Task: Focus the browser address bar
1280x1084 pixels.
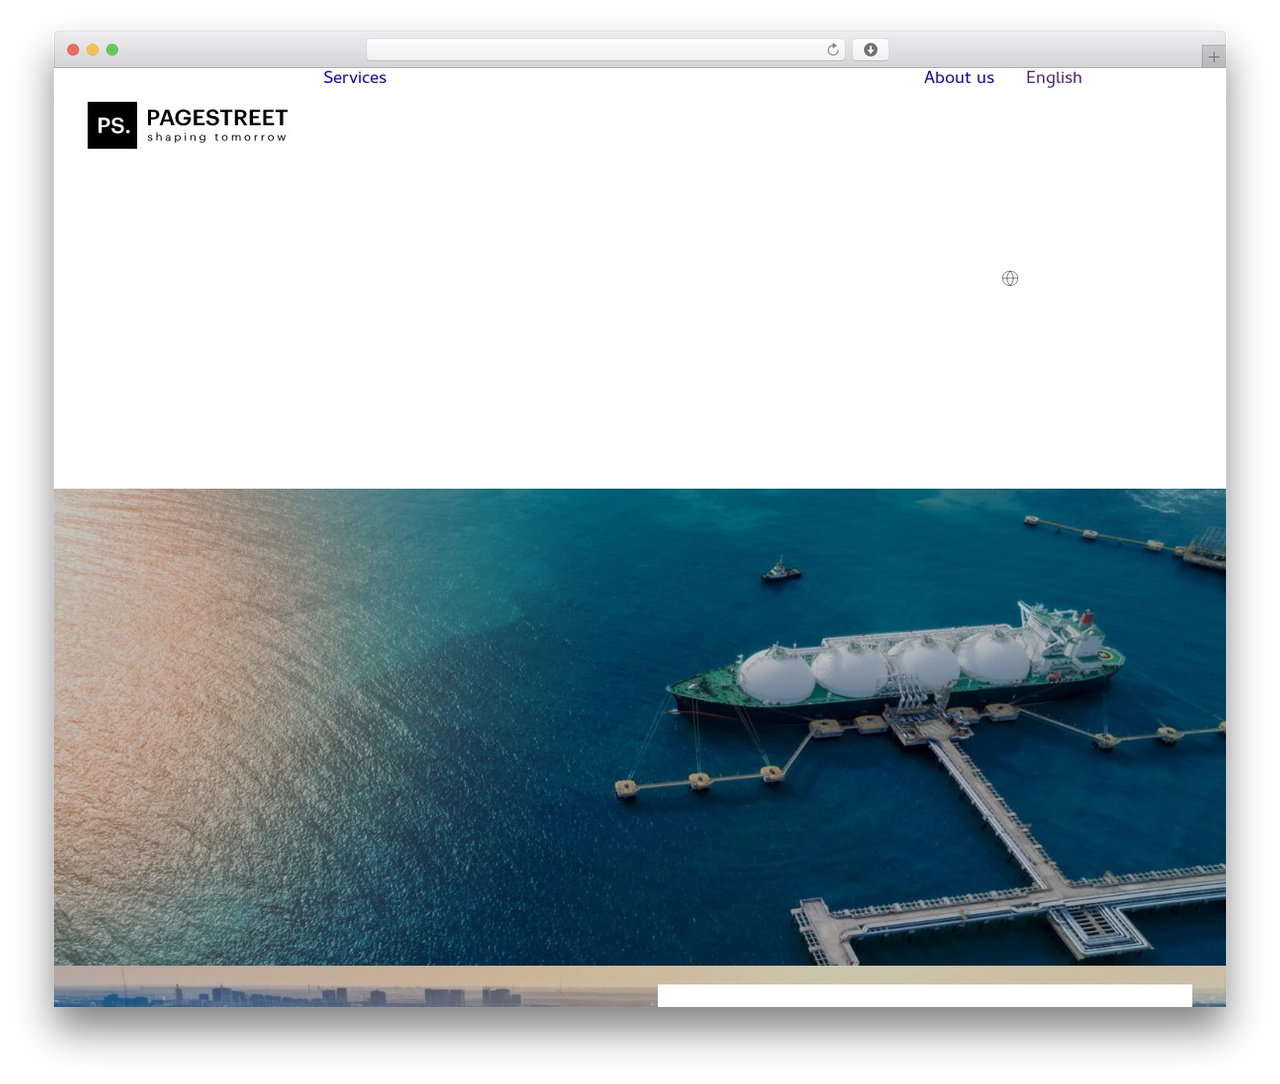Action: 606,50
